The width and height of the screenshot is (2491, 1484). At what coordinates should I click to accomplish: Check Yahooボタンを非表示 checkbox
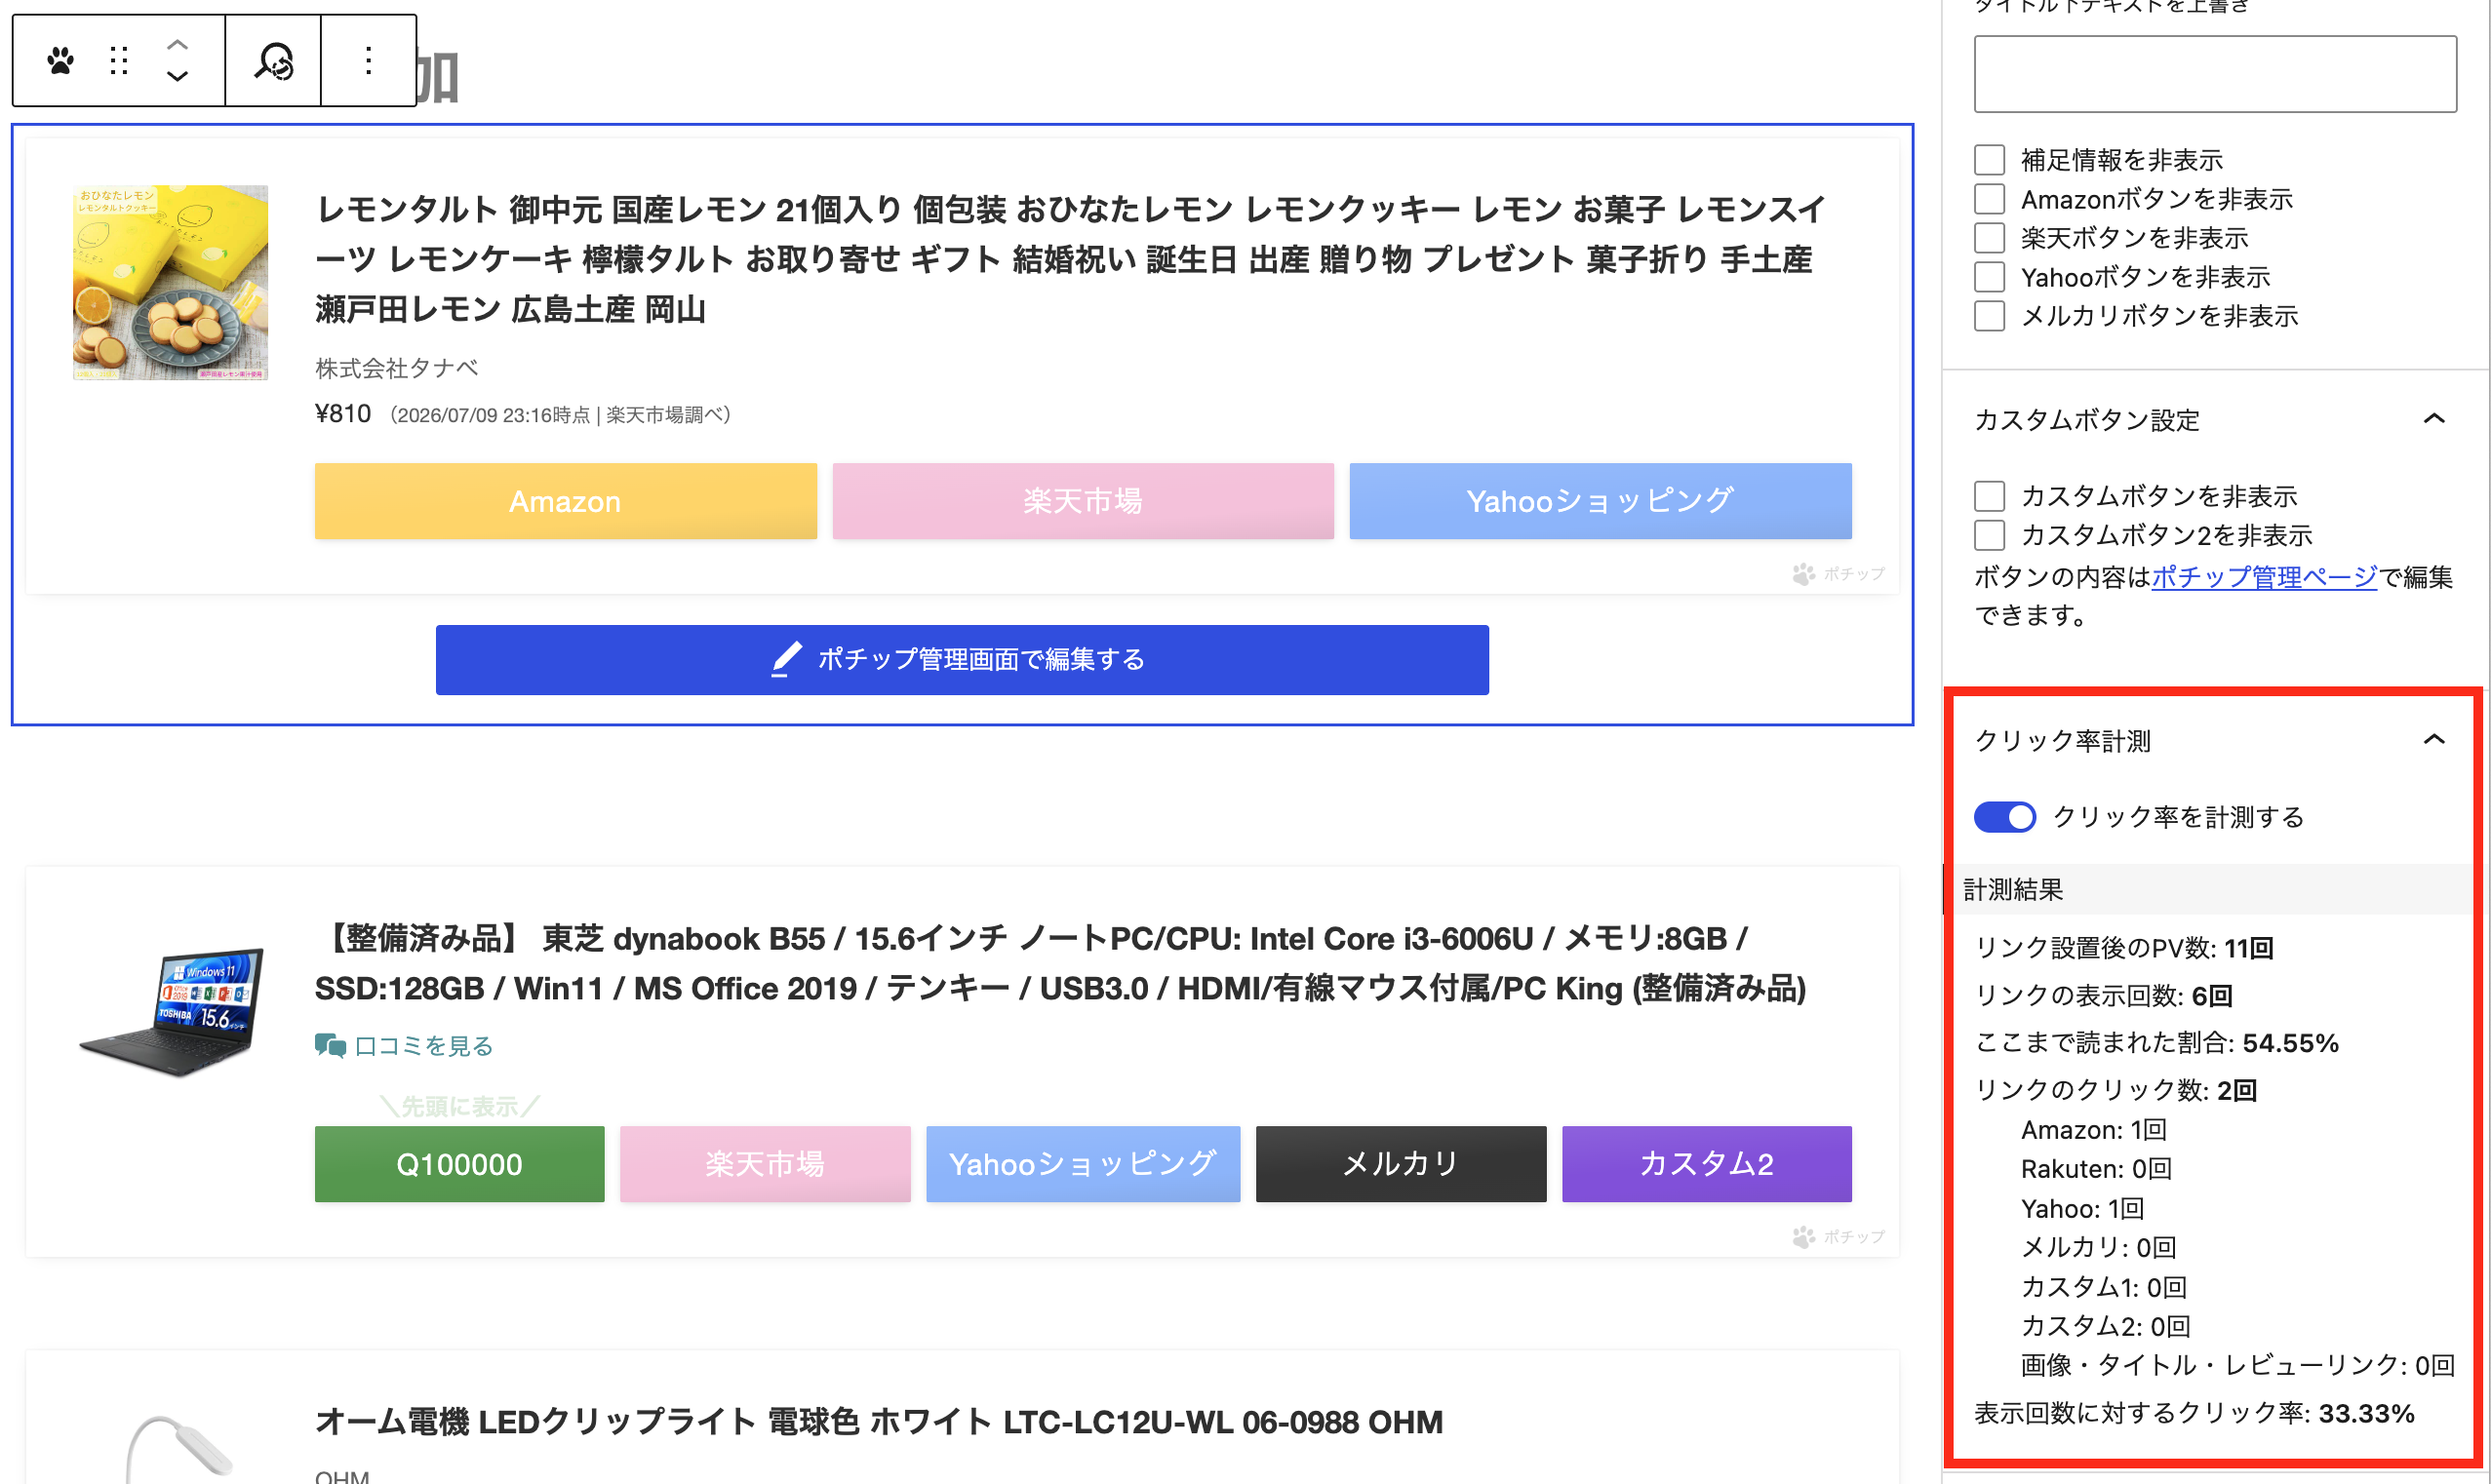(1990, 277)
